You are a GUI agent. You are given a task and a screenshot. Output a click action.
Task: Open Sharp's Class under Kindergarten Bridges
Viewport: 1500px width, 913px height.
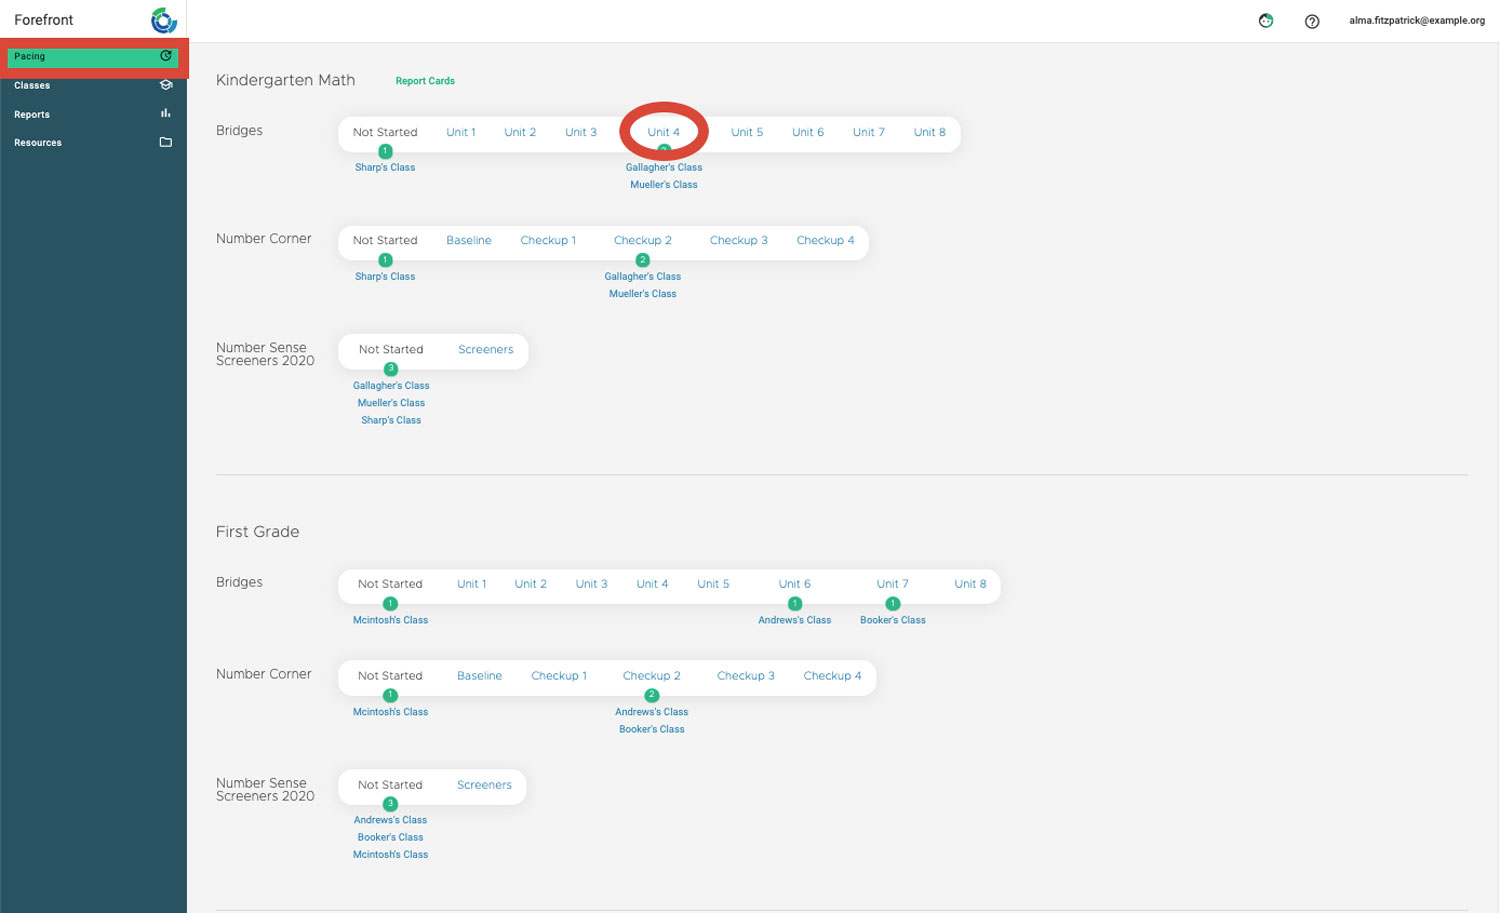coord(385,167)
